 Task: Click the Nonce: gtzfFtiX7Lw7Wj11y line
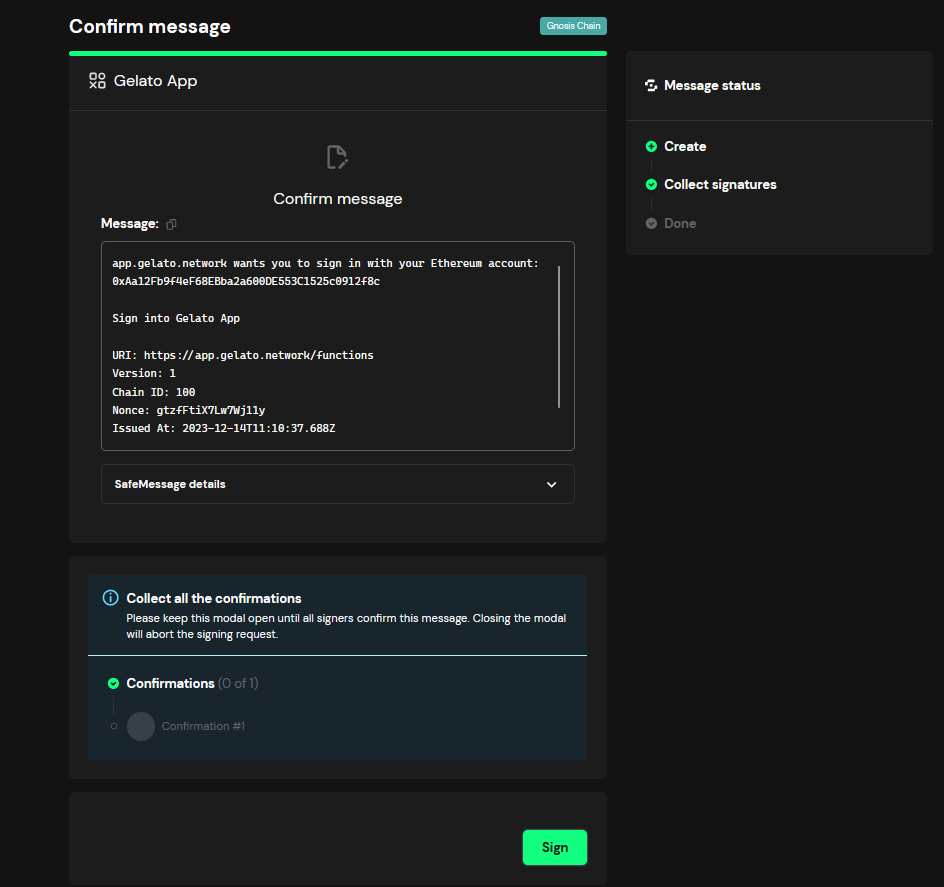[x=188, y=410]
